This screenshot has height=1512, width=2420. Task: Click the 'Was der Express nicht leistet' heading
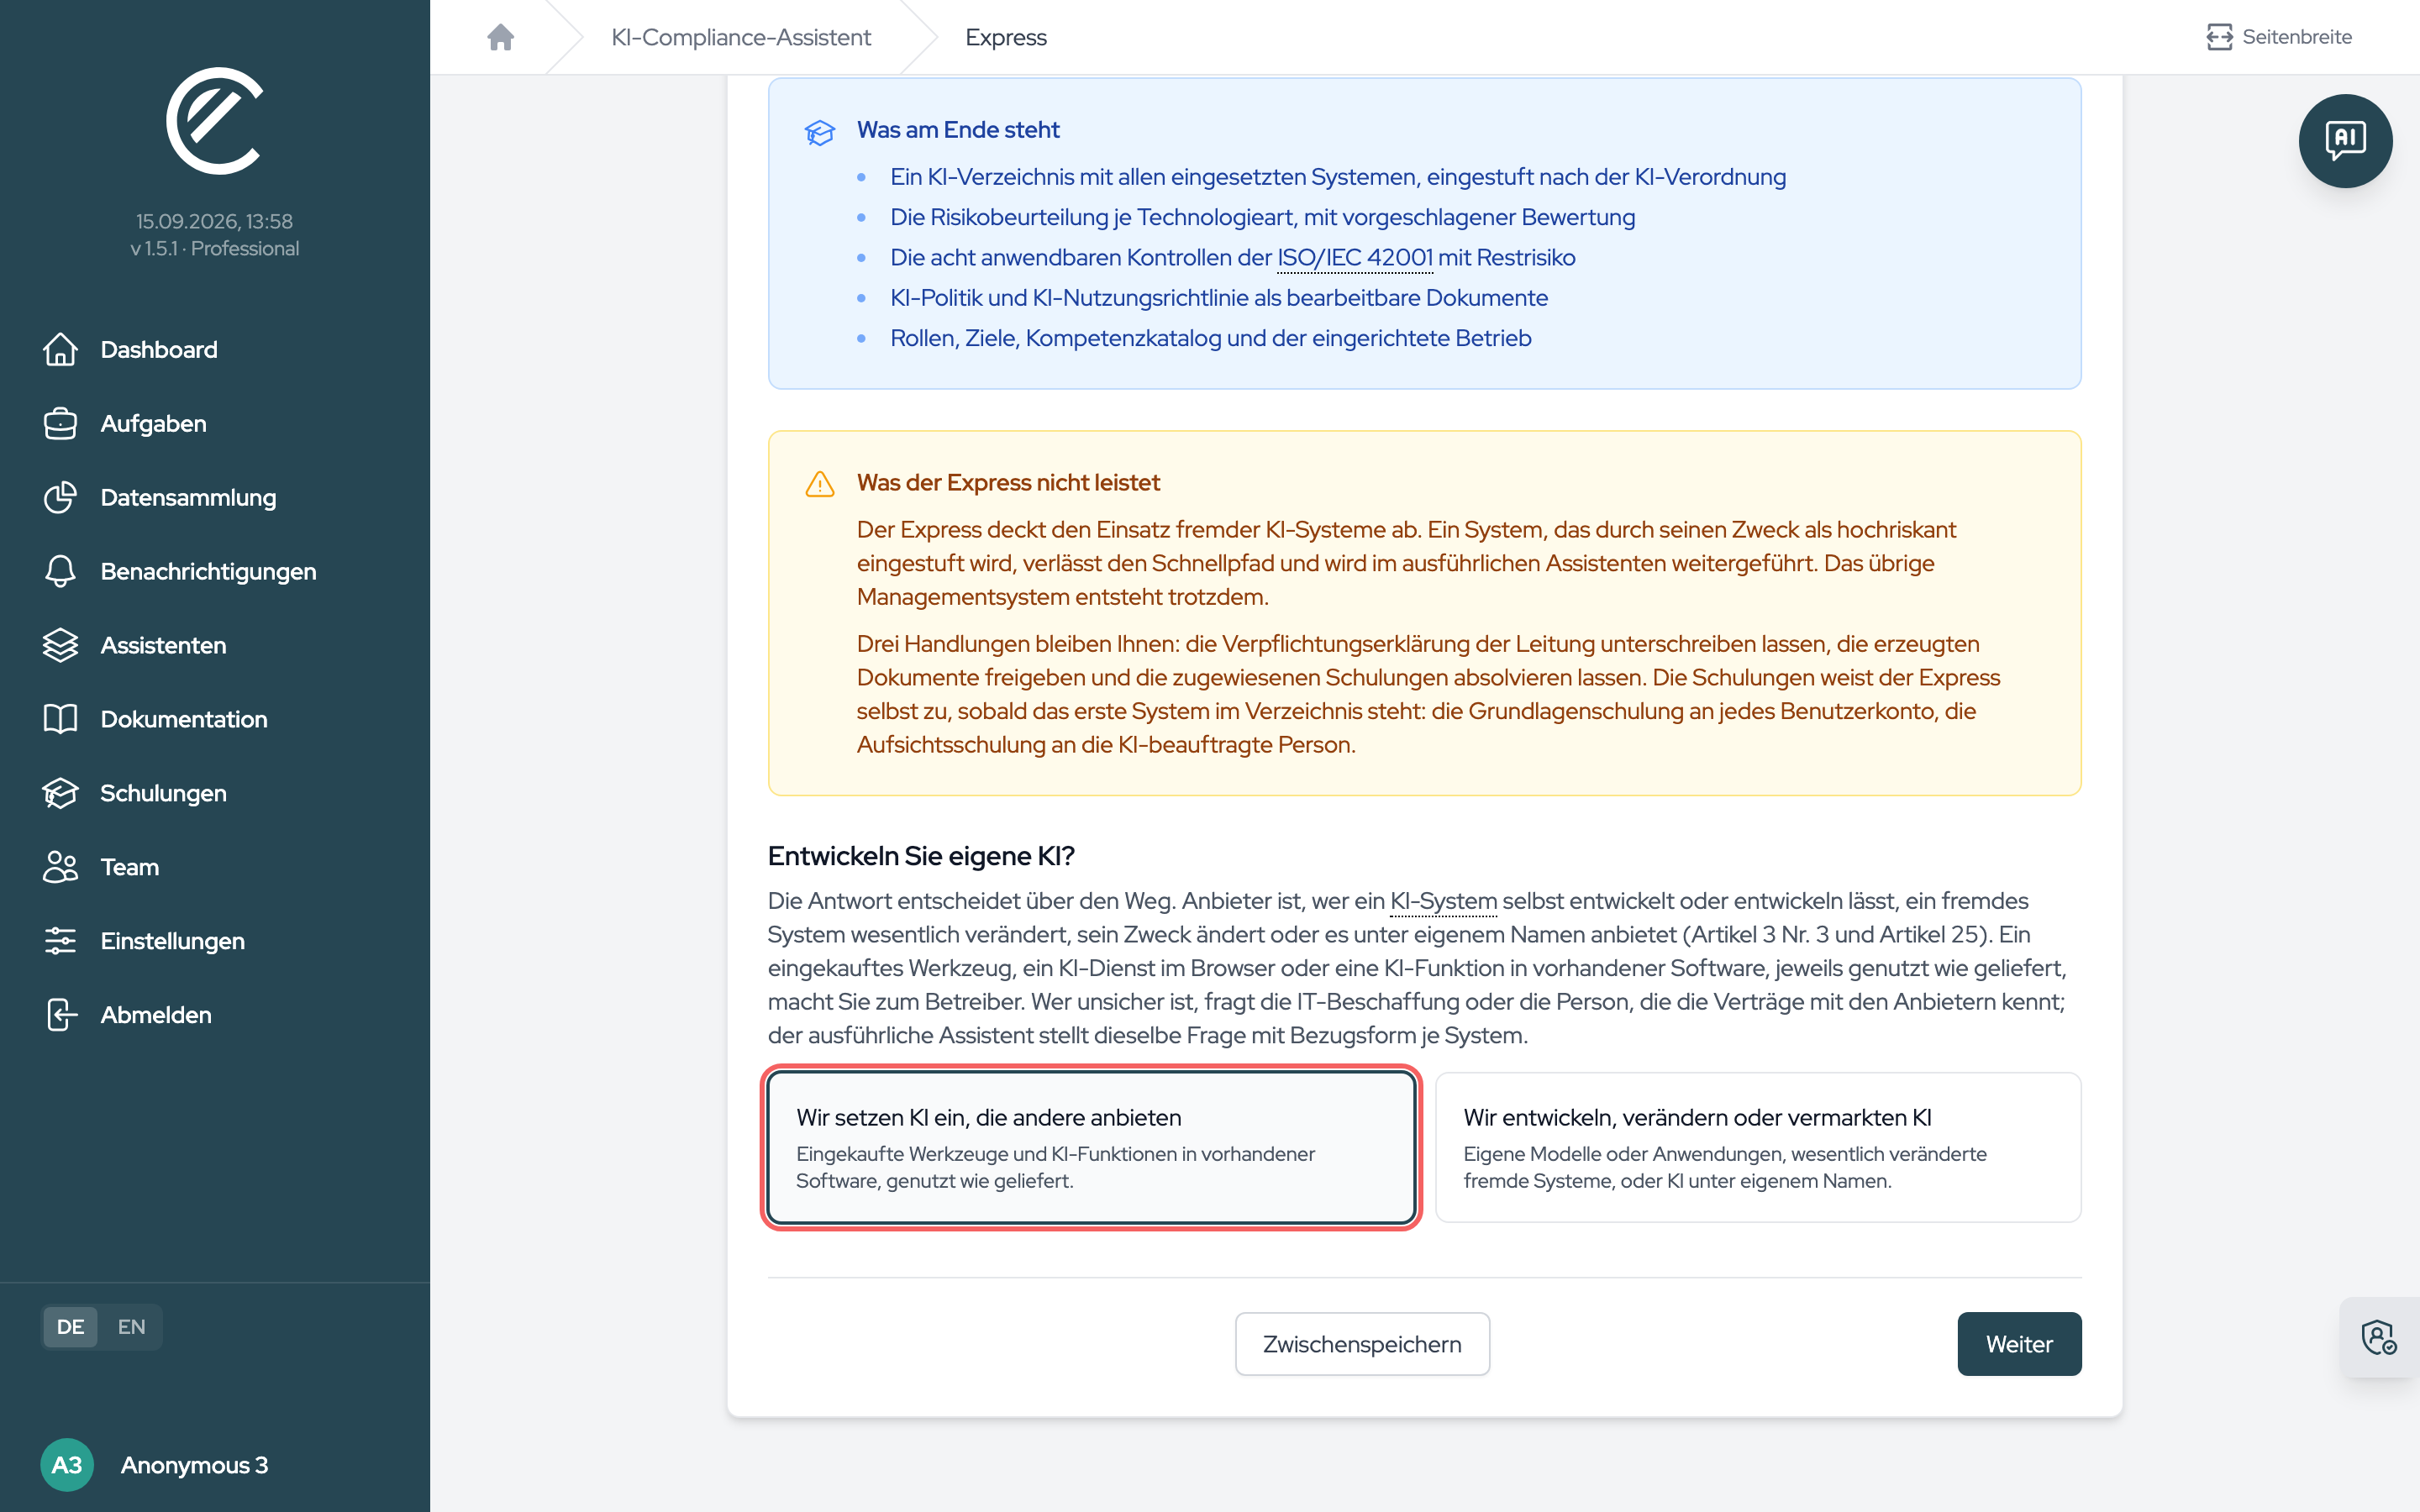pos(1007,483)
